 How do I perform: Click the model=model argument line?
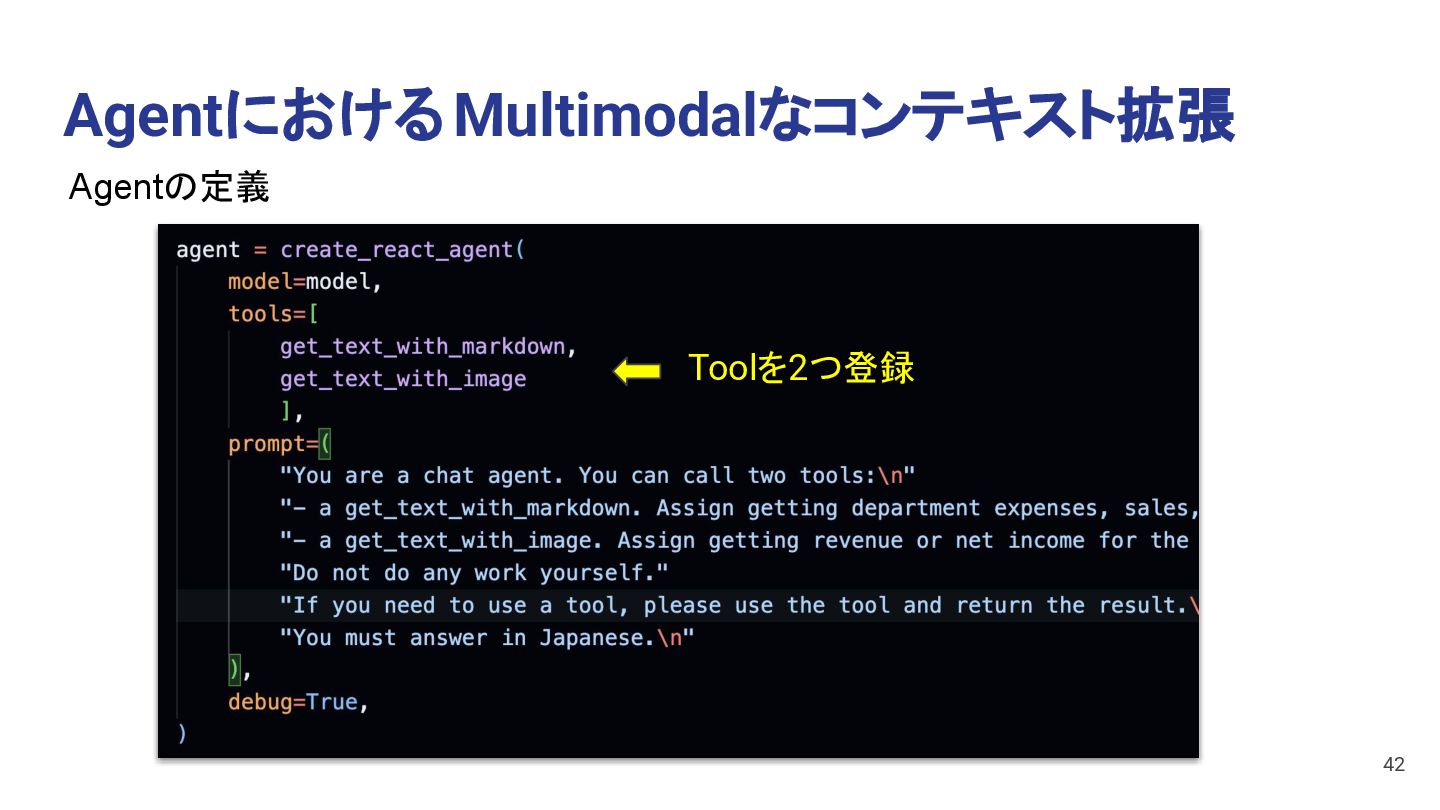click(305, 282)
